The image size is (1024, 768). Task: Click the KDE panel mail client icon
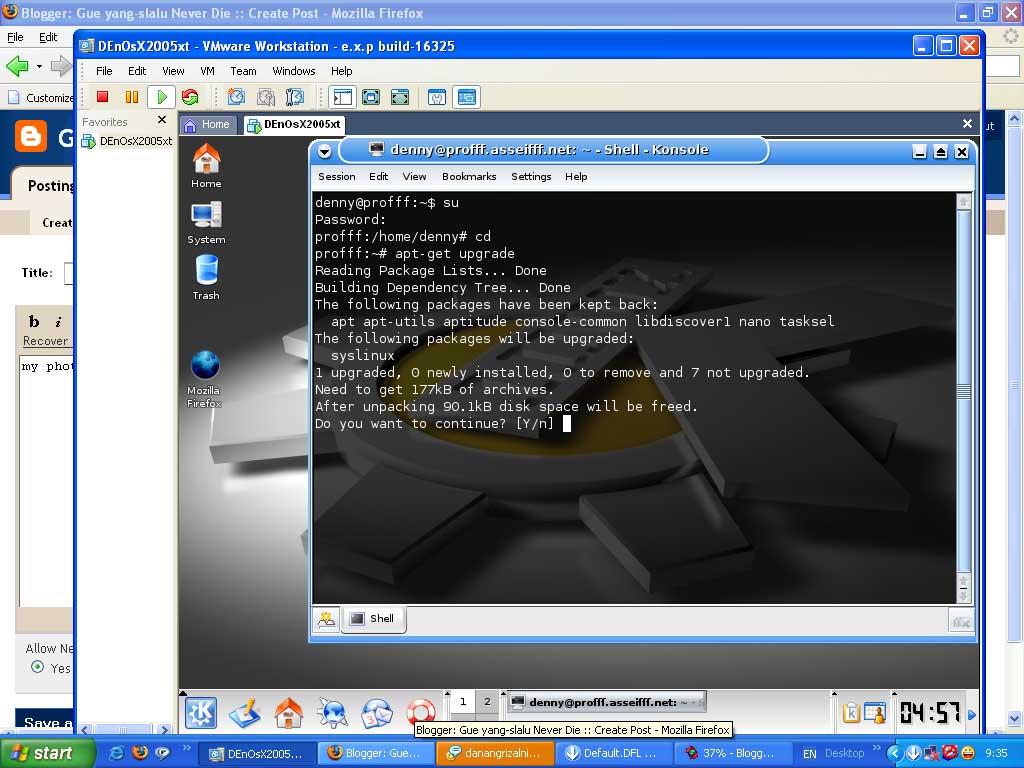pyautogui.click(x=377, y=712)
